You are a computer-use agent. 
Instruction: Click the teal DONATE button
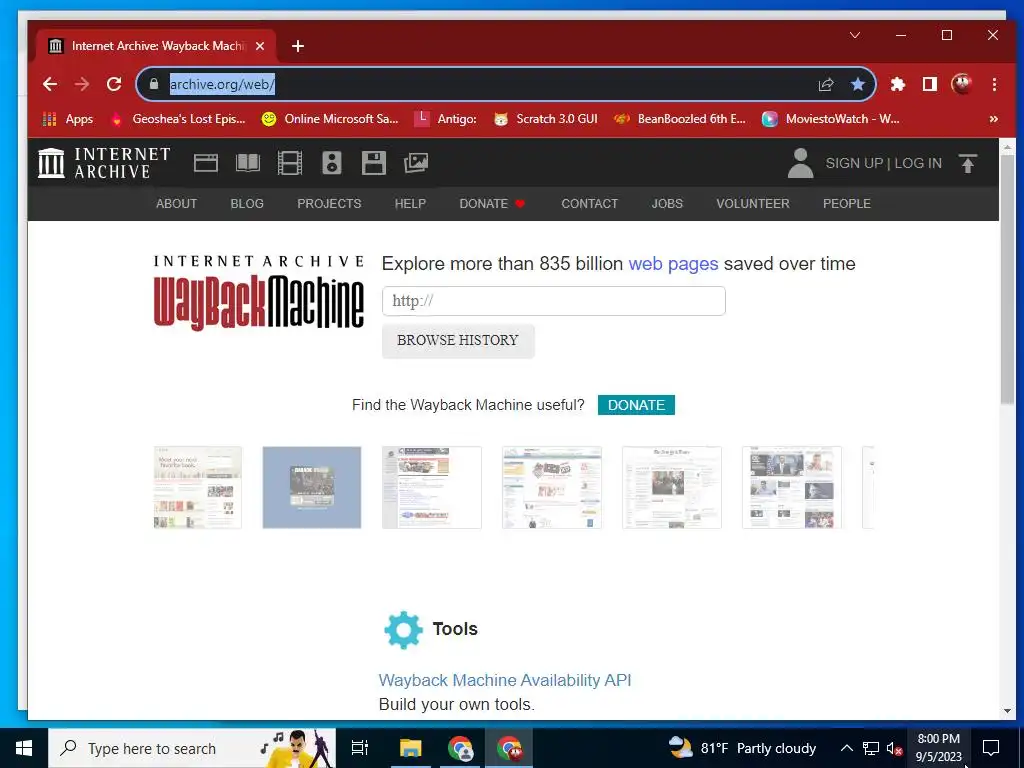(x=636, y=405)
